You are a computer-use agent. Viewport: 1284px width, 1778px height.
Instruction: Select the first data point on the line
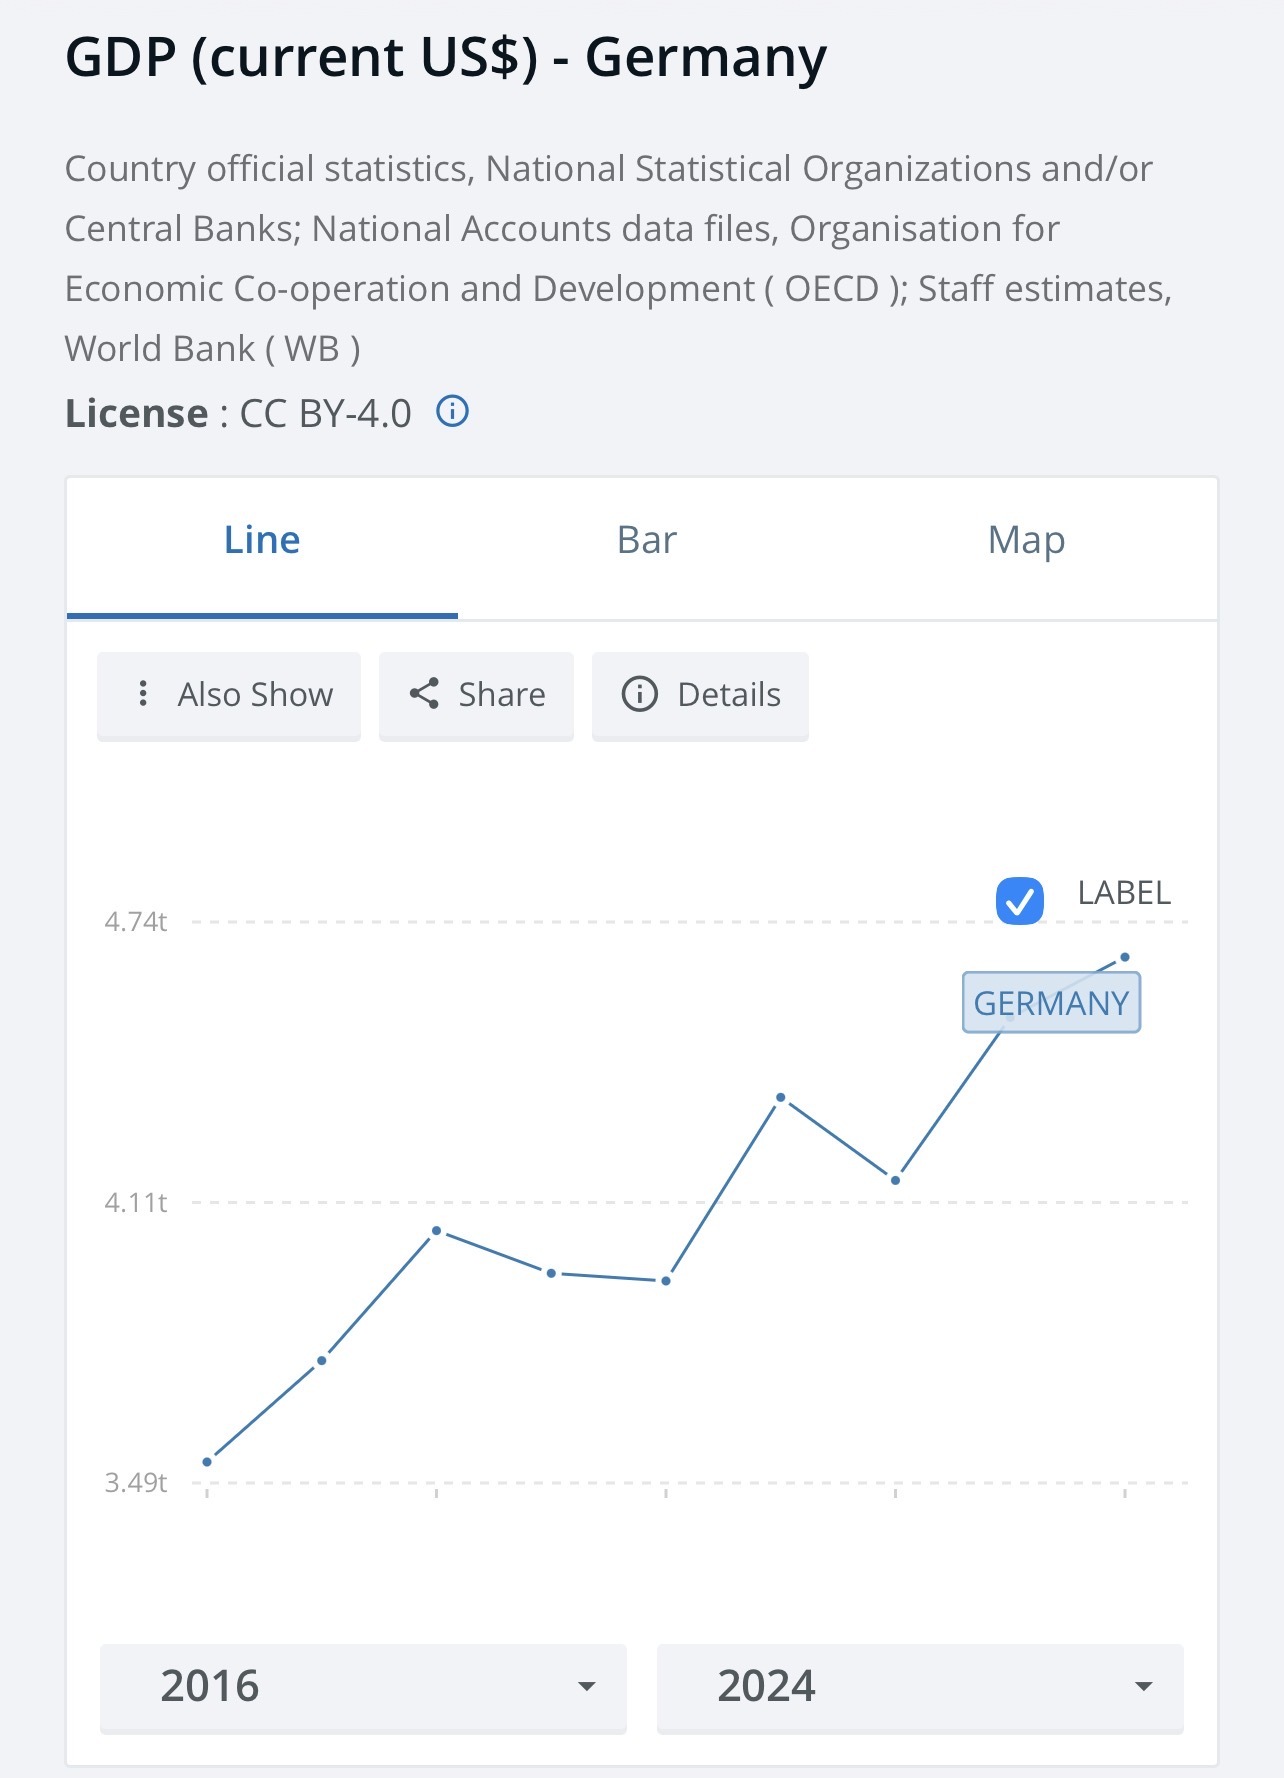pyautogui.click(x=207, y=1462)
